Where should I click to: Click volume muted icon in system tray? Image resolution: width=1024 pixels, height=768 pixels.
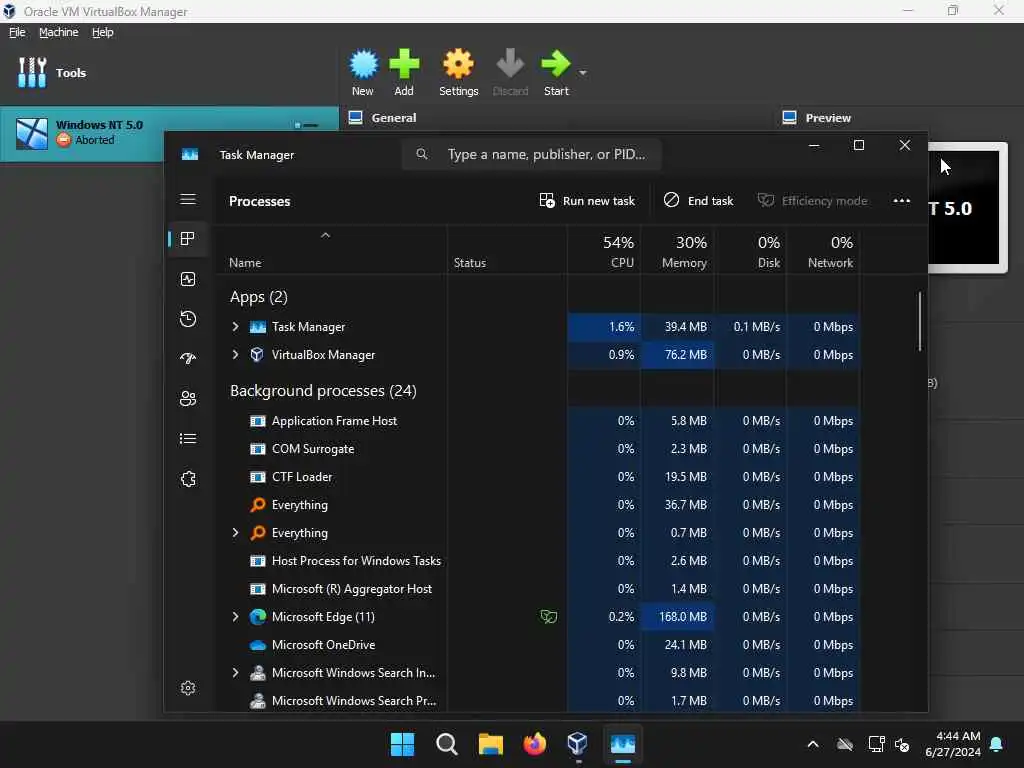(902, 744)
